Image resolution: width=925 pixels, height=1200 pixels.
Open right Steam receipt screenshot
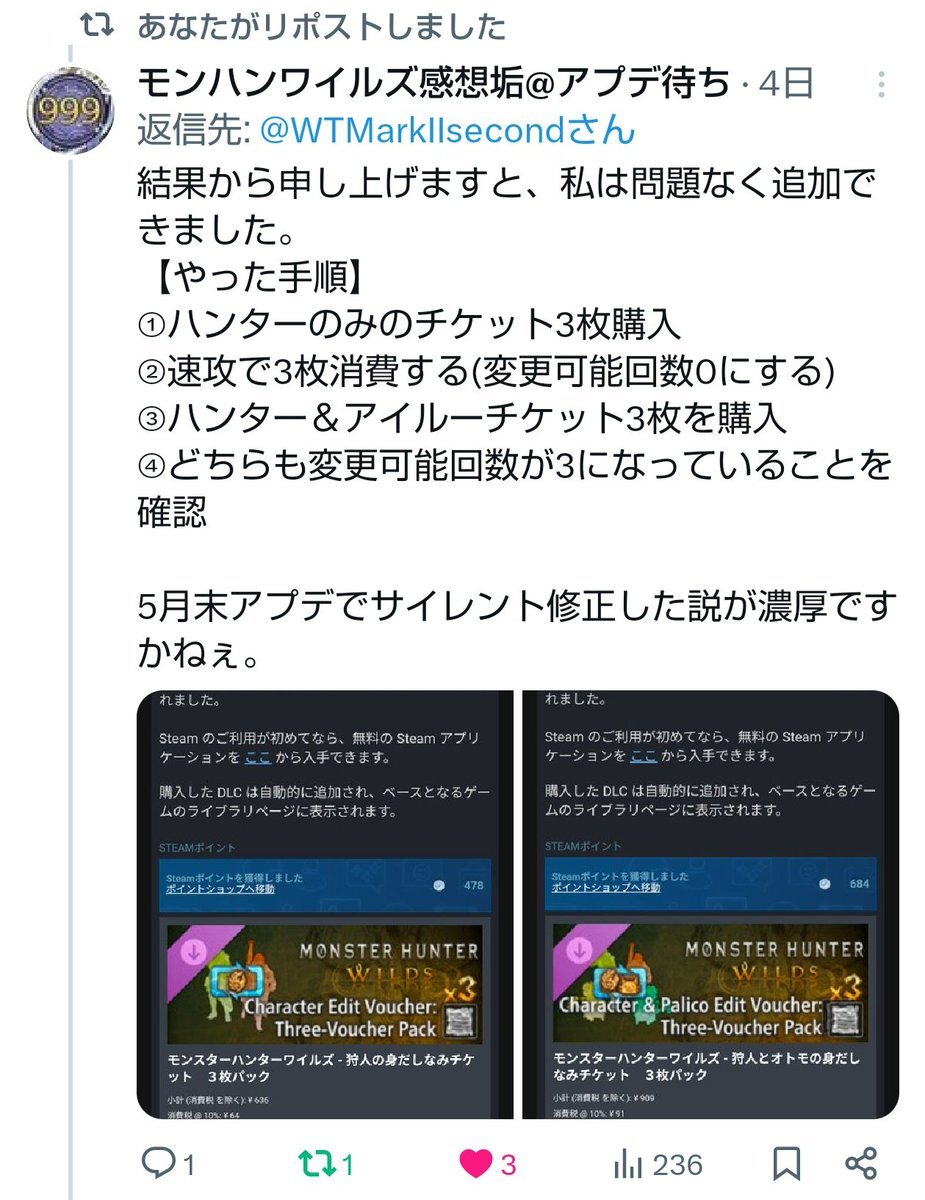pyautogui.click(x=711, y=904)
